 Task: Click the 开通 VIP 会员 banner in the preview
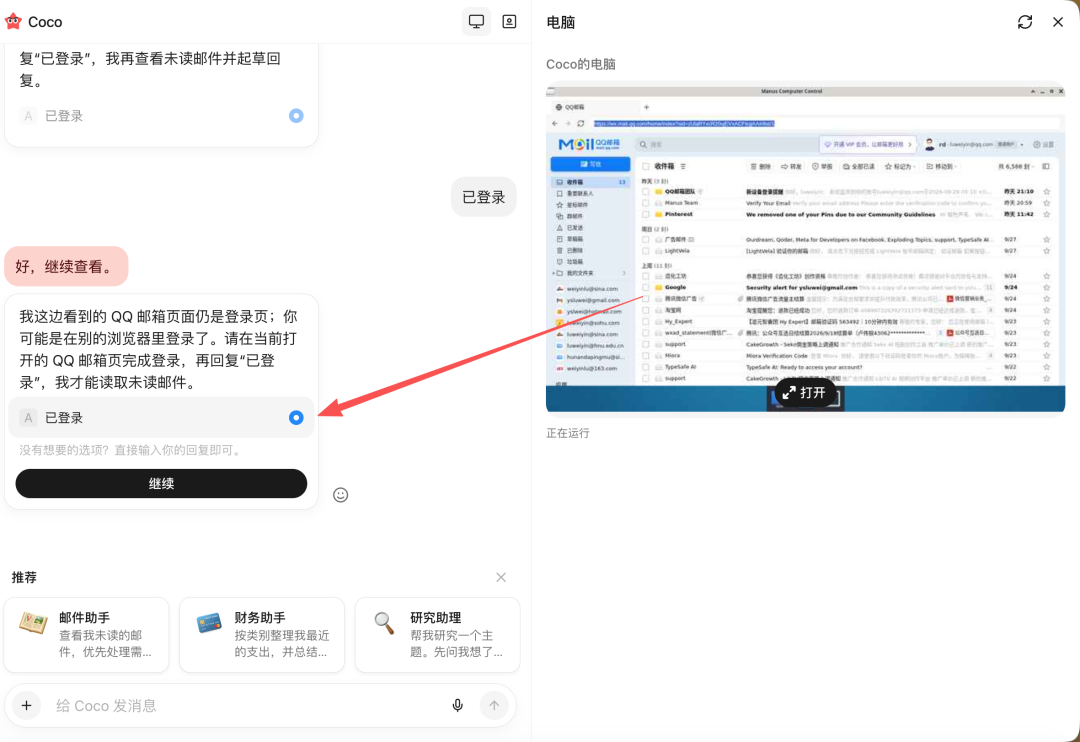coord(868,144)
